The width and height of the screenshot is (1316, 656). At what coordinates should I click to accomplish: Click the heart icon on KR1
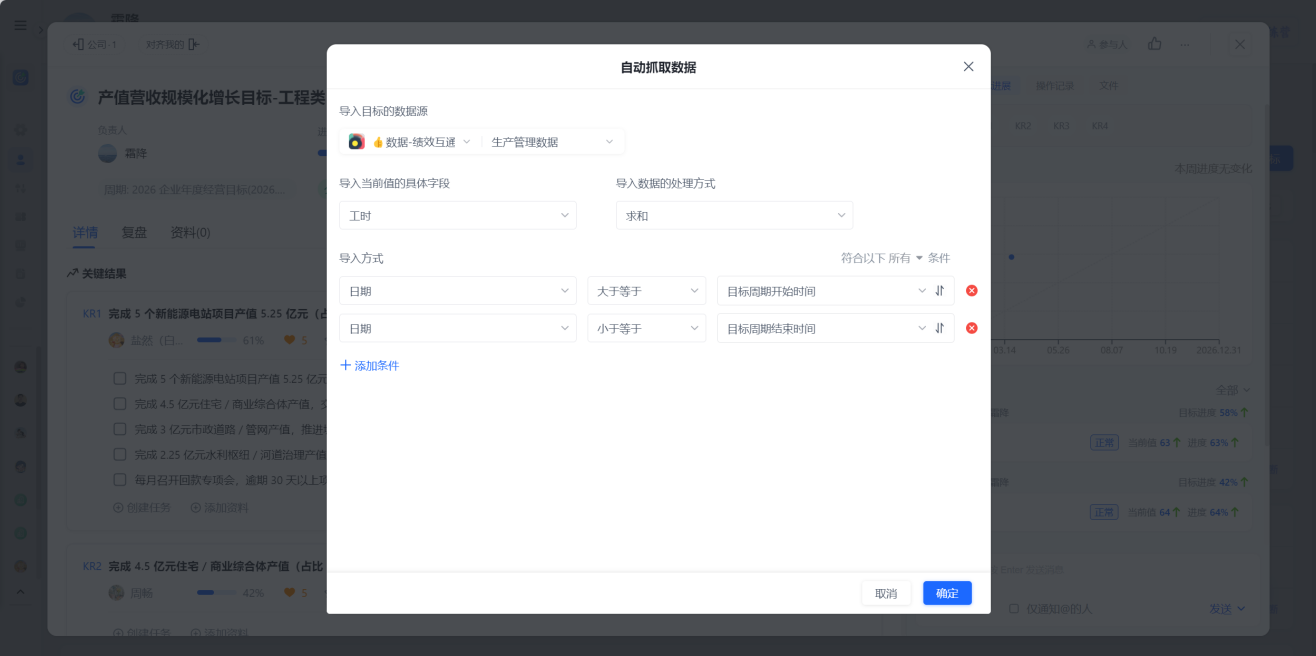click(x=290, y=340)
